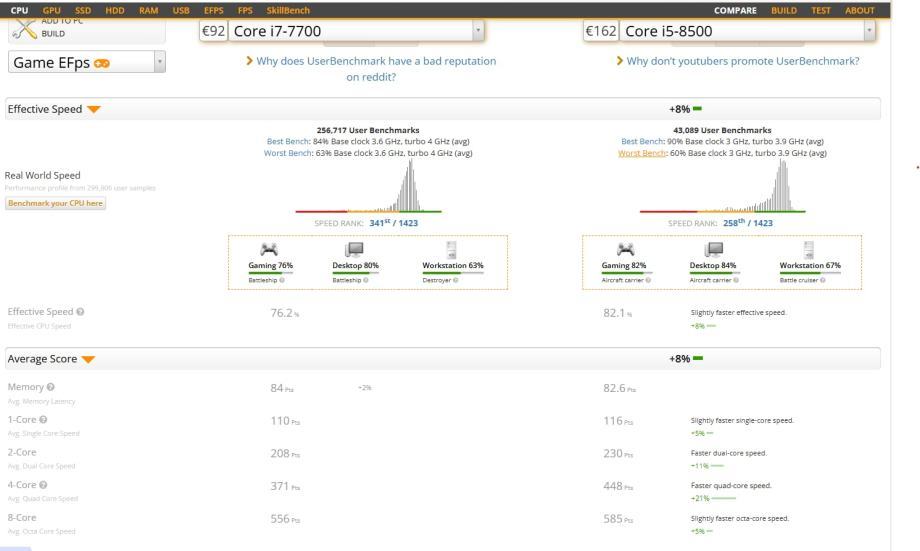This screenshot has height=551, width=920.
Task: Open the Core i7-7700 dropdown arrow
Action: 478,31
